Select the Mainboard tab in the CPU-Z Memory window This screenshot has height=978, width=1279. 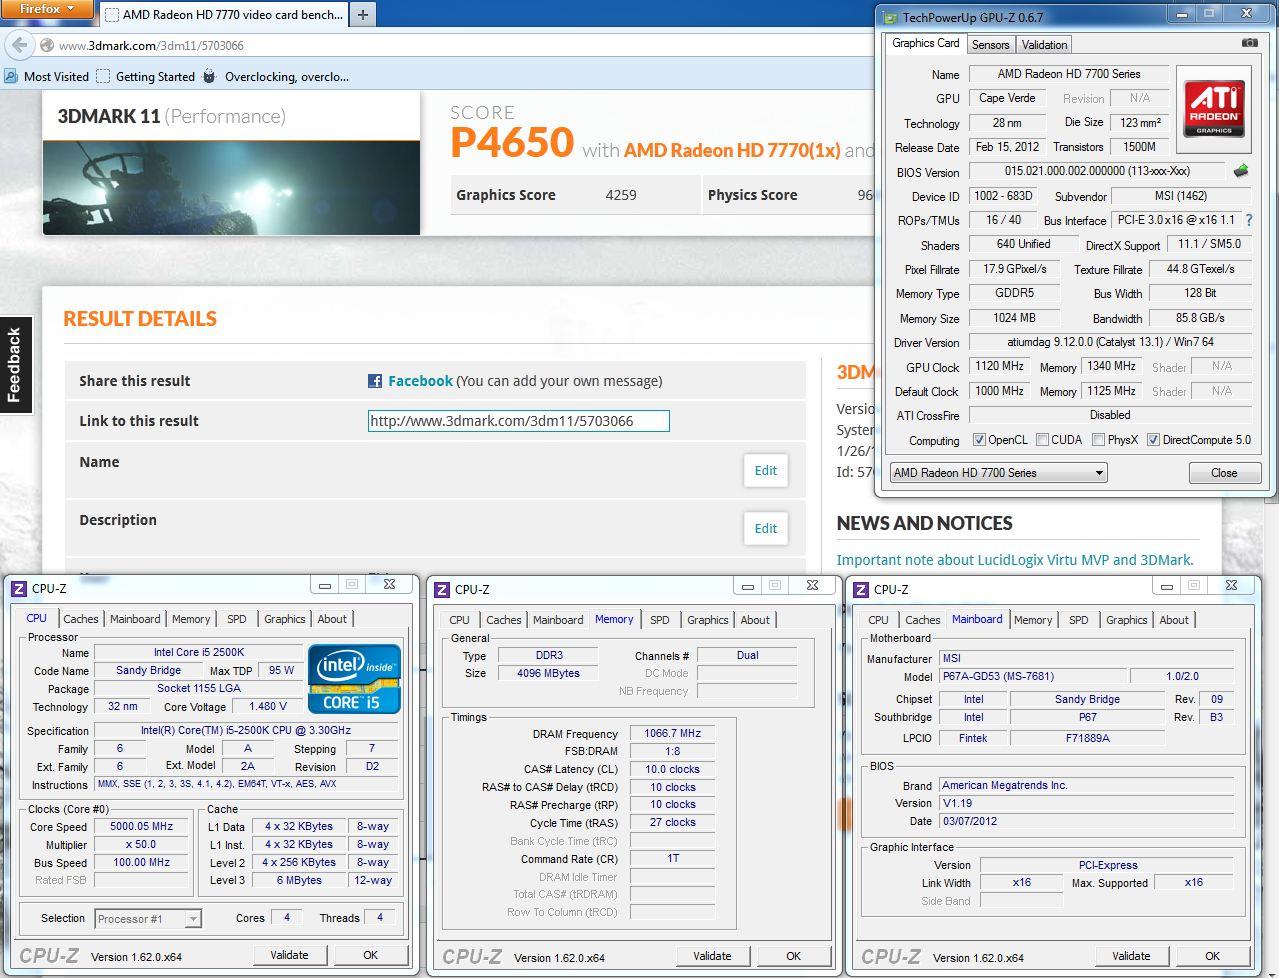[x=558, y=621]
